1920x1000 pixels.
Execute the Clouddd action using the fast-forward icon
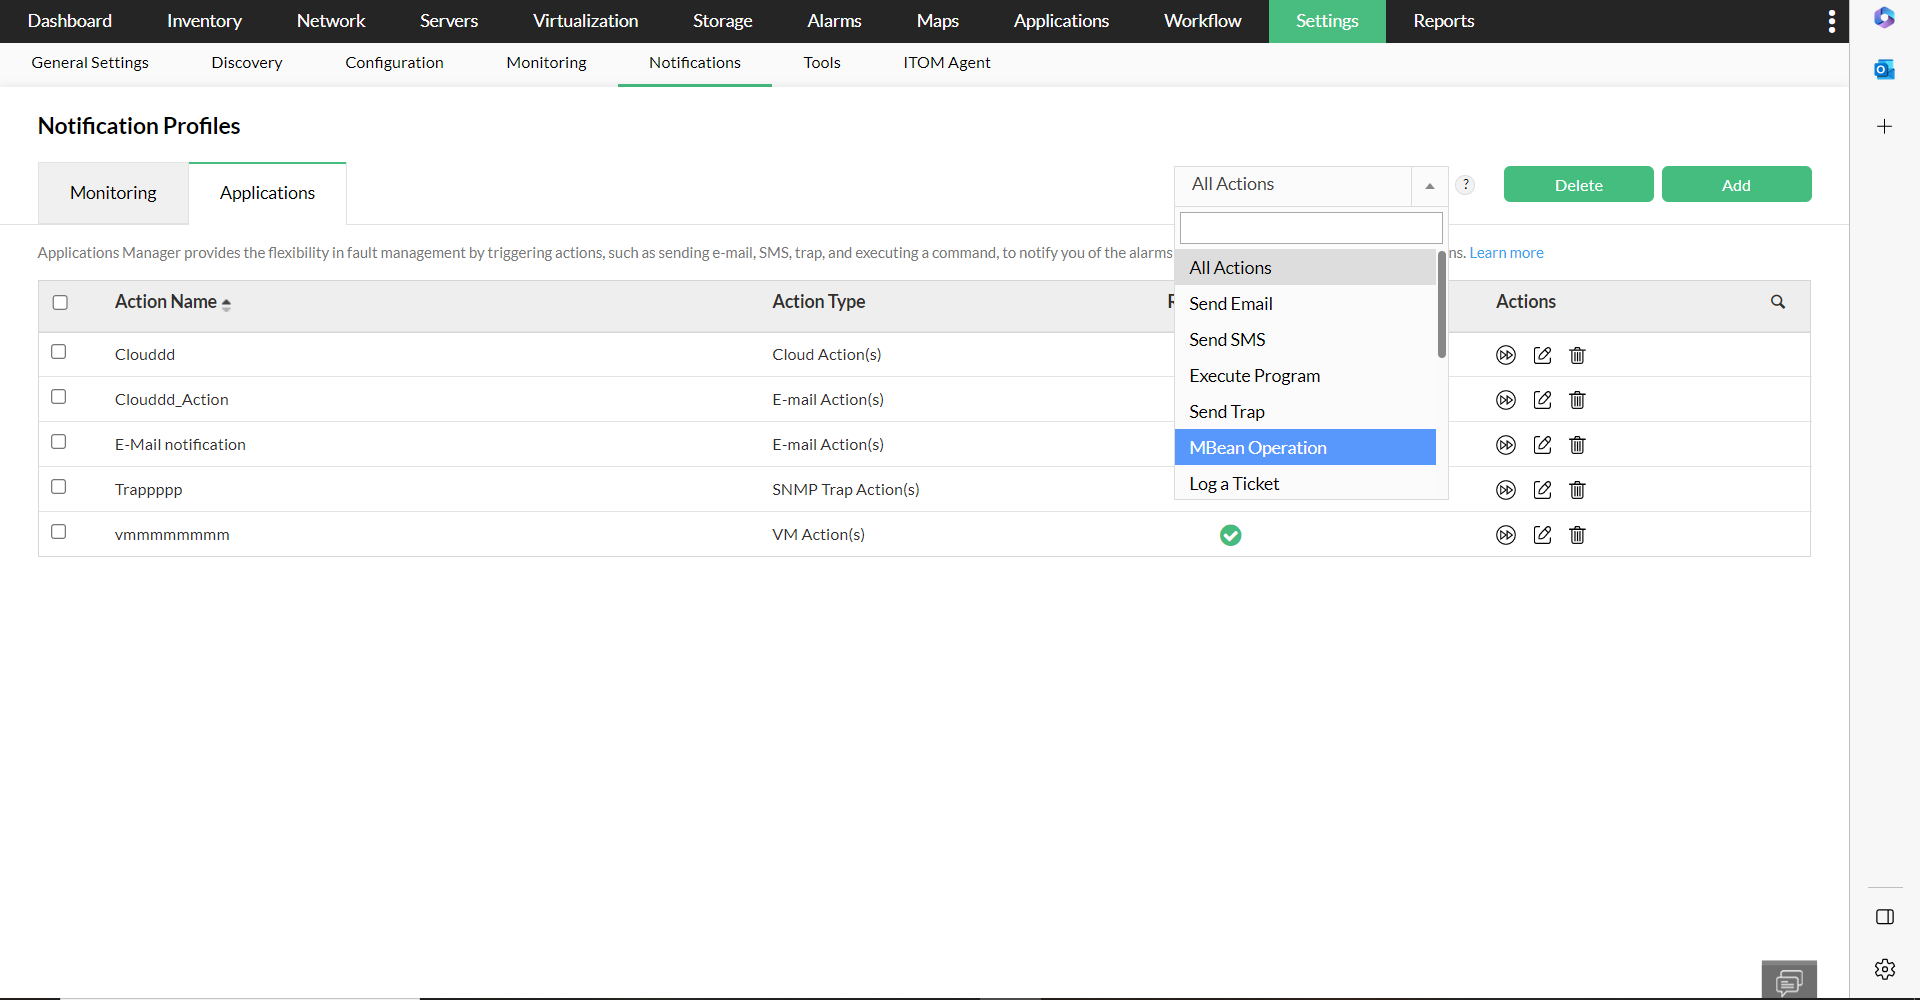[x=1506, y=355]
